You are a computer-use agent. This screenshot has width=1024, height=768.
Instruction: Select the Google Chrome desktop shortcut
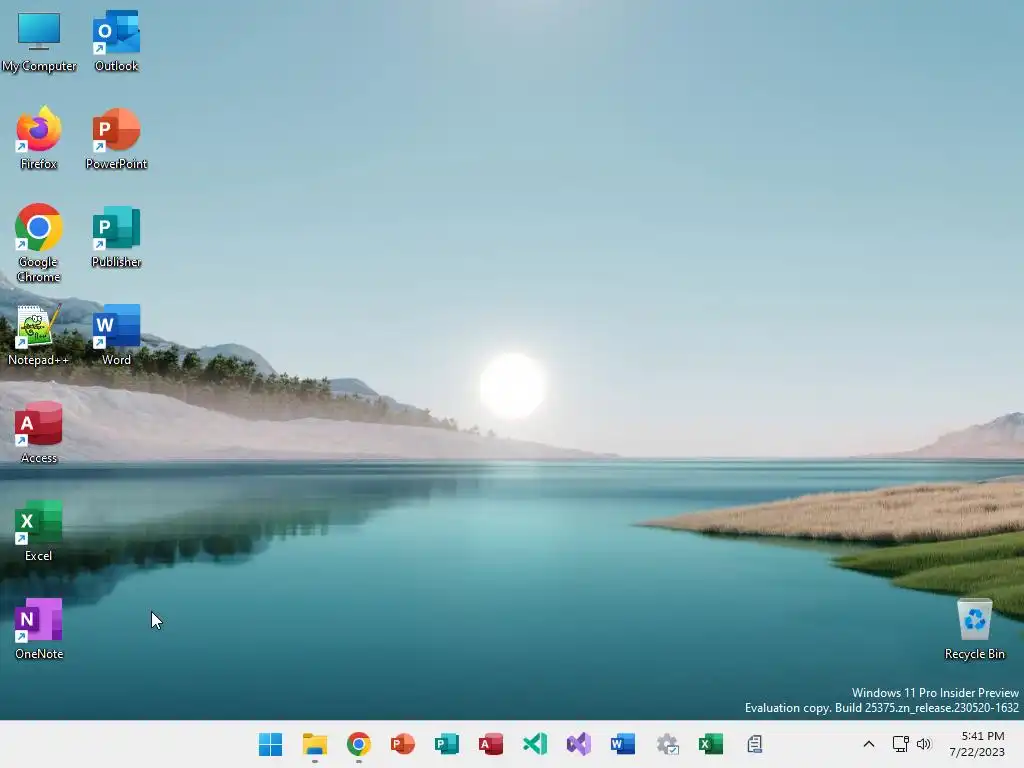(39, 243)
